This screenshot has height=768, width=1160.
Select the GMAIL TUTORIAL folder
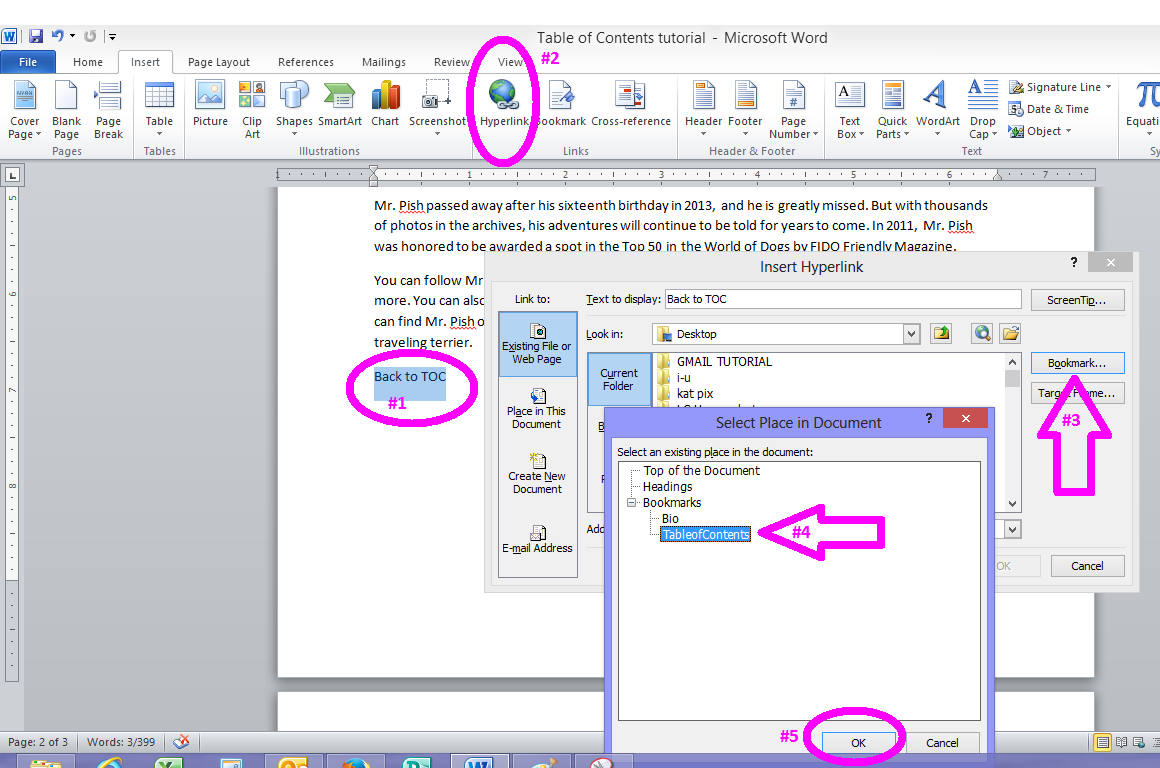(x=715, y=361)
